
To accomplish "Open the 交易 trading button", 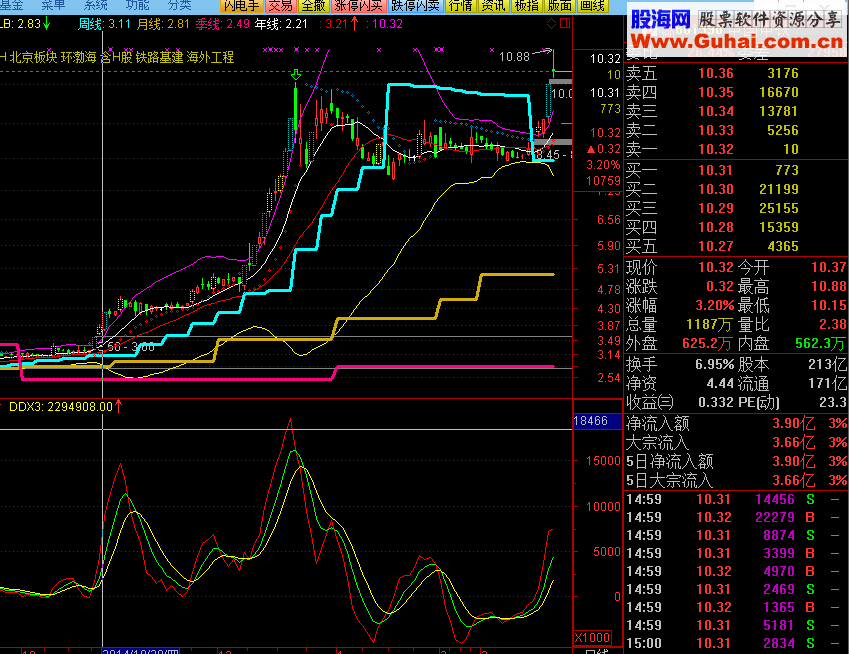I will 282,6.
